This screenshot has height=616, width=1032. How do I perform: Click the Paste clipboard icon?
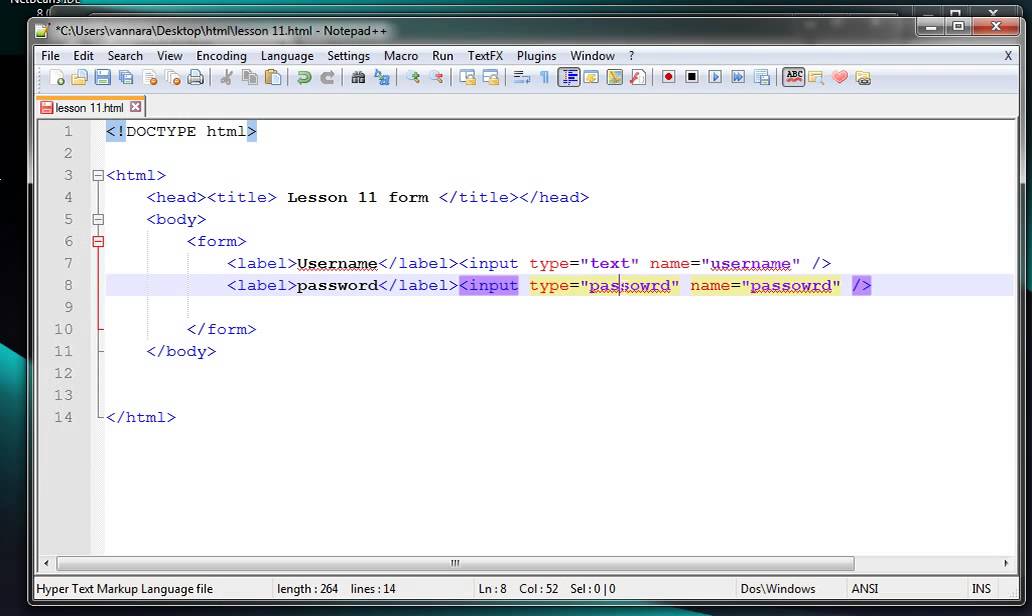point(273,78)
